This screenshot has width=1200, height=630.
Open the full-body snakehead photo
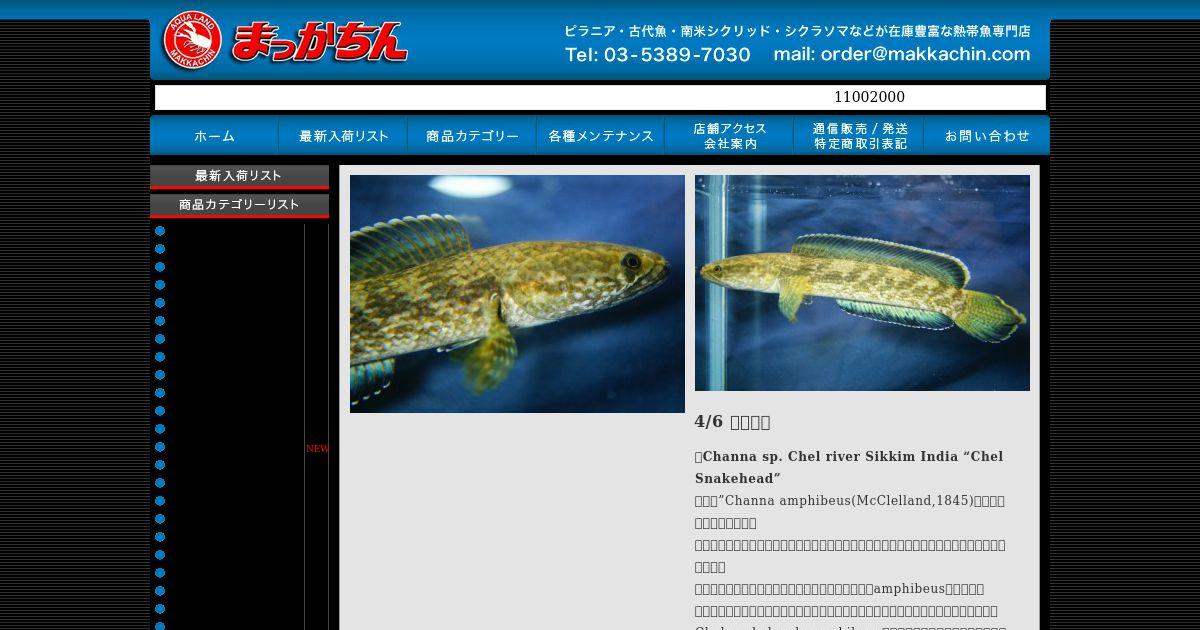click(x=862, y=283)
